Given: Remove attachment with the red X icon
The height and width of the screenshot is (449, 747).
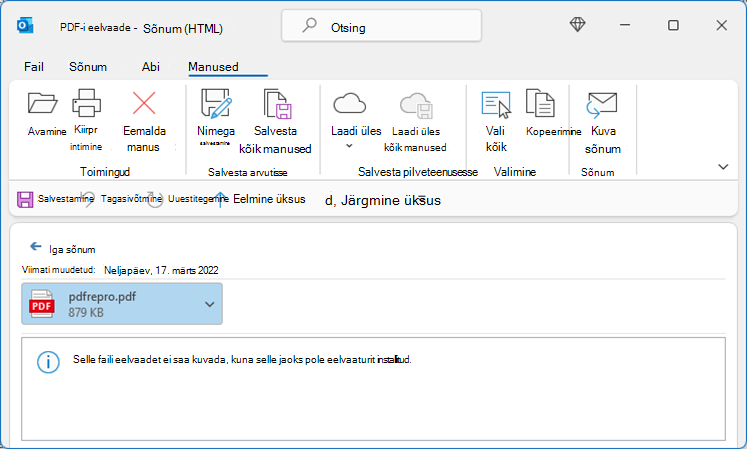Looking at the screenshot, I should pos(144,103).
